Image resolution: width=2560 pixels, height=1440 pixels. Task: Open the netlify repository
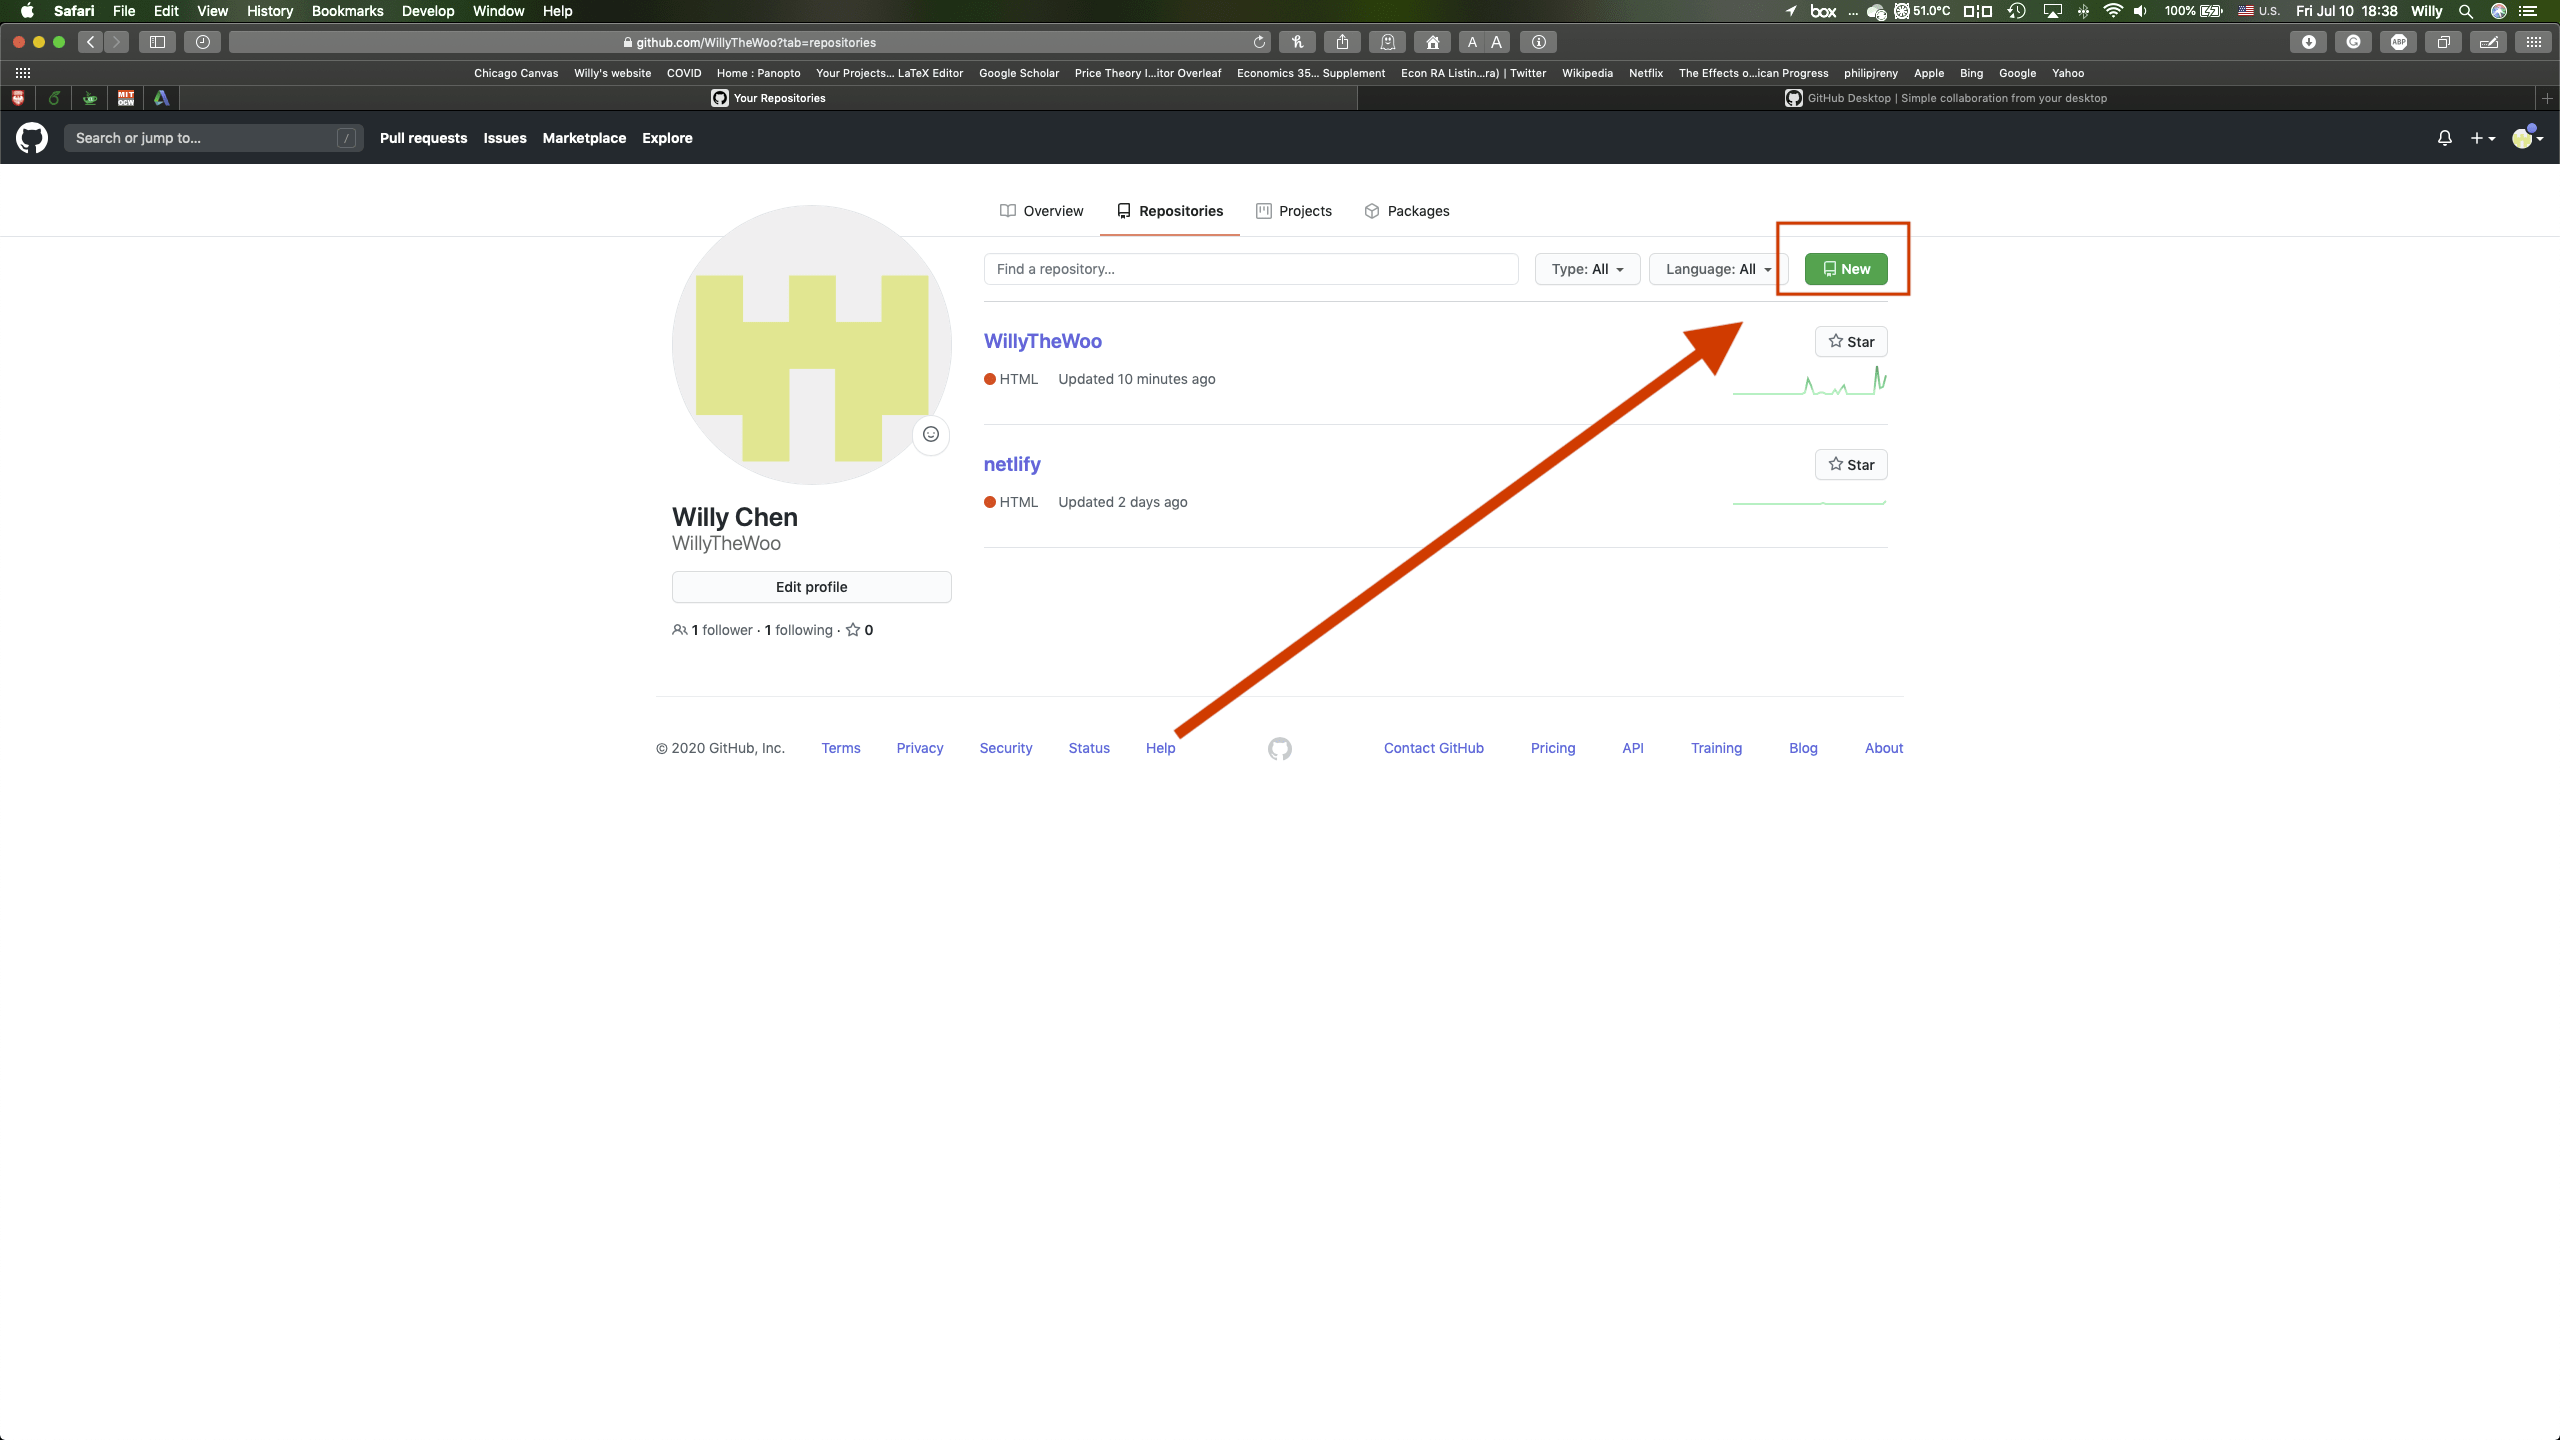1012,464
